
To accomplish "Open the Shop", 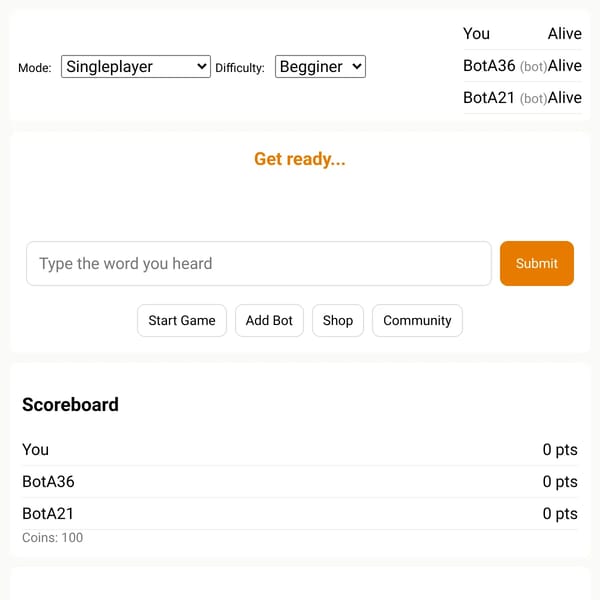I will point(338,320).
